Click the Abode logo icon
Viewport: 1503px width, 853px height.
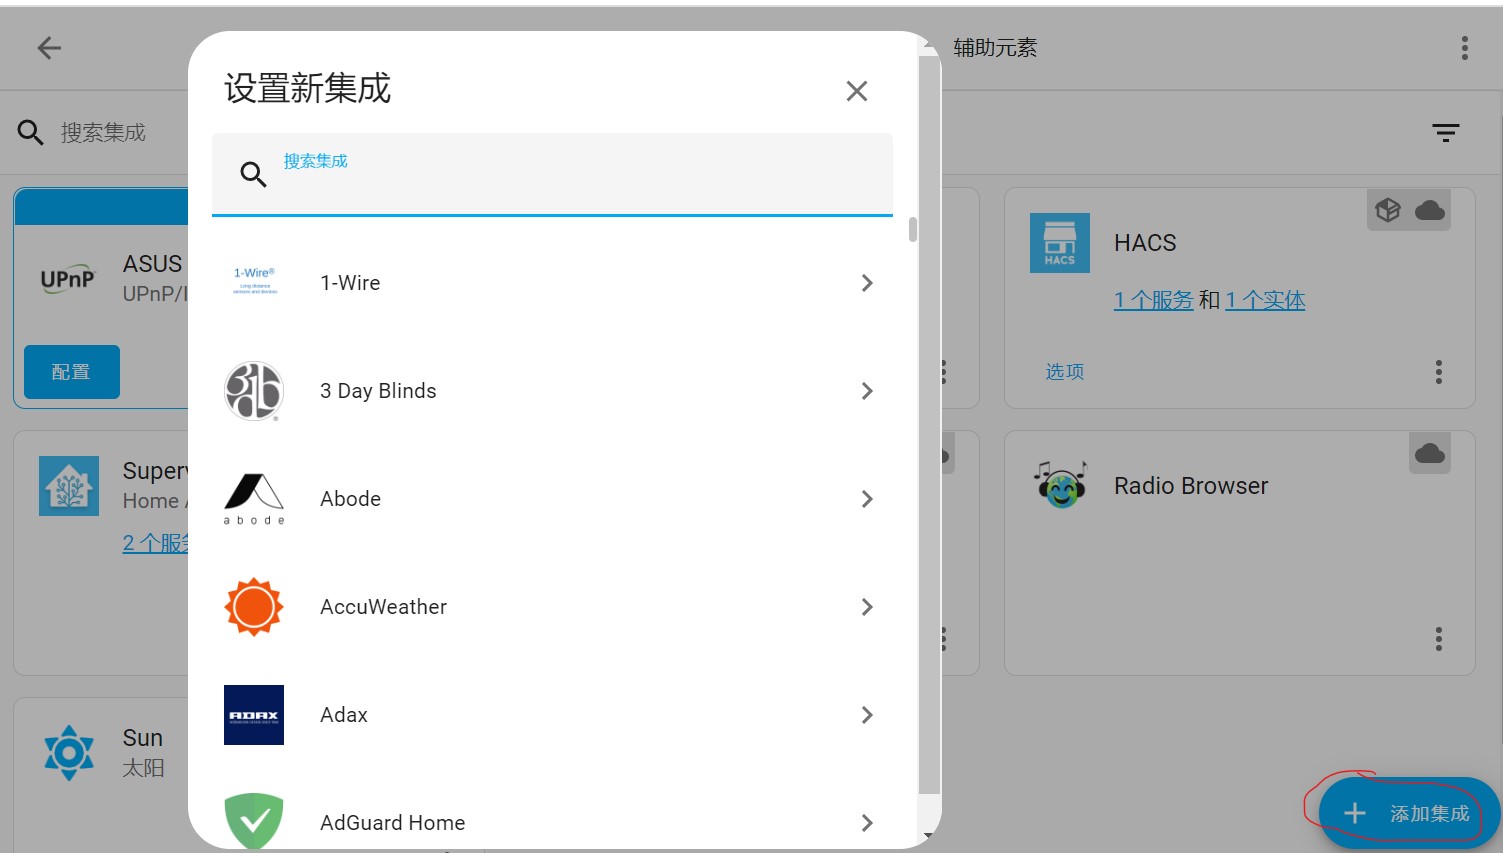[x=254, y=499]
